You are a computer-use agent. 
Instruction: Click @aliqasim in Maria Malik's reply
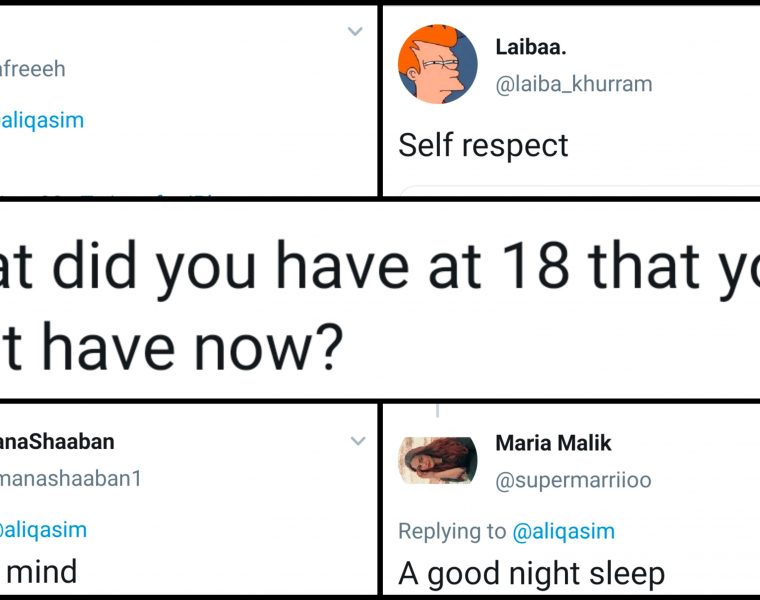(563, 531)
